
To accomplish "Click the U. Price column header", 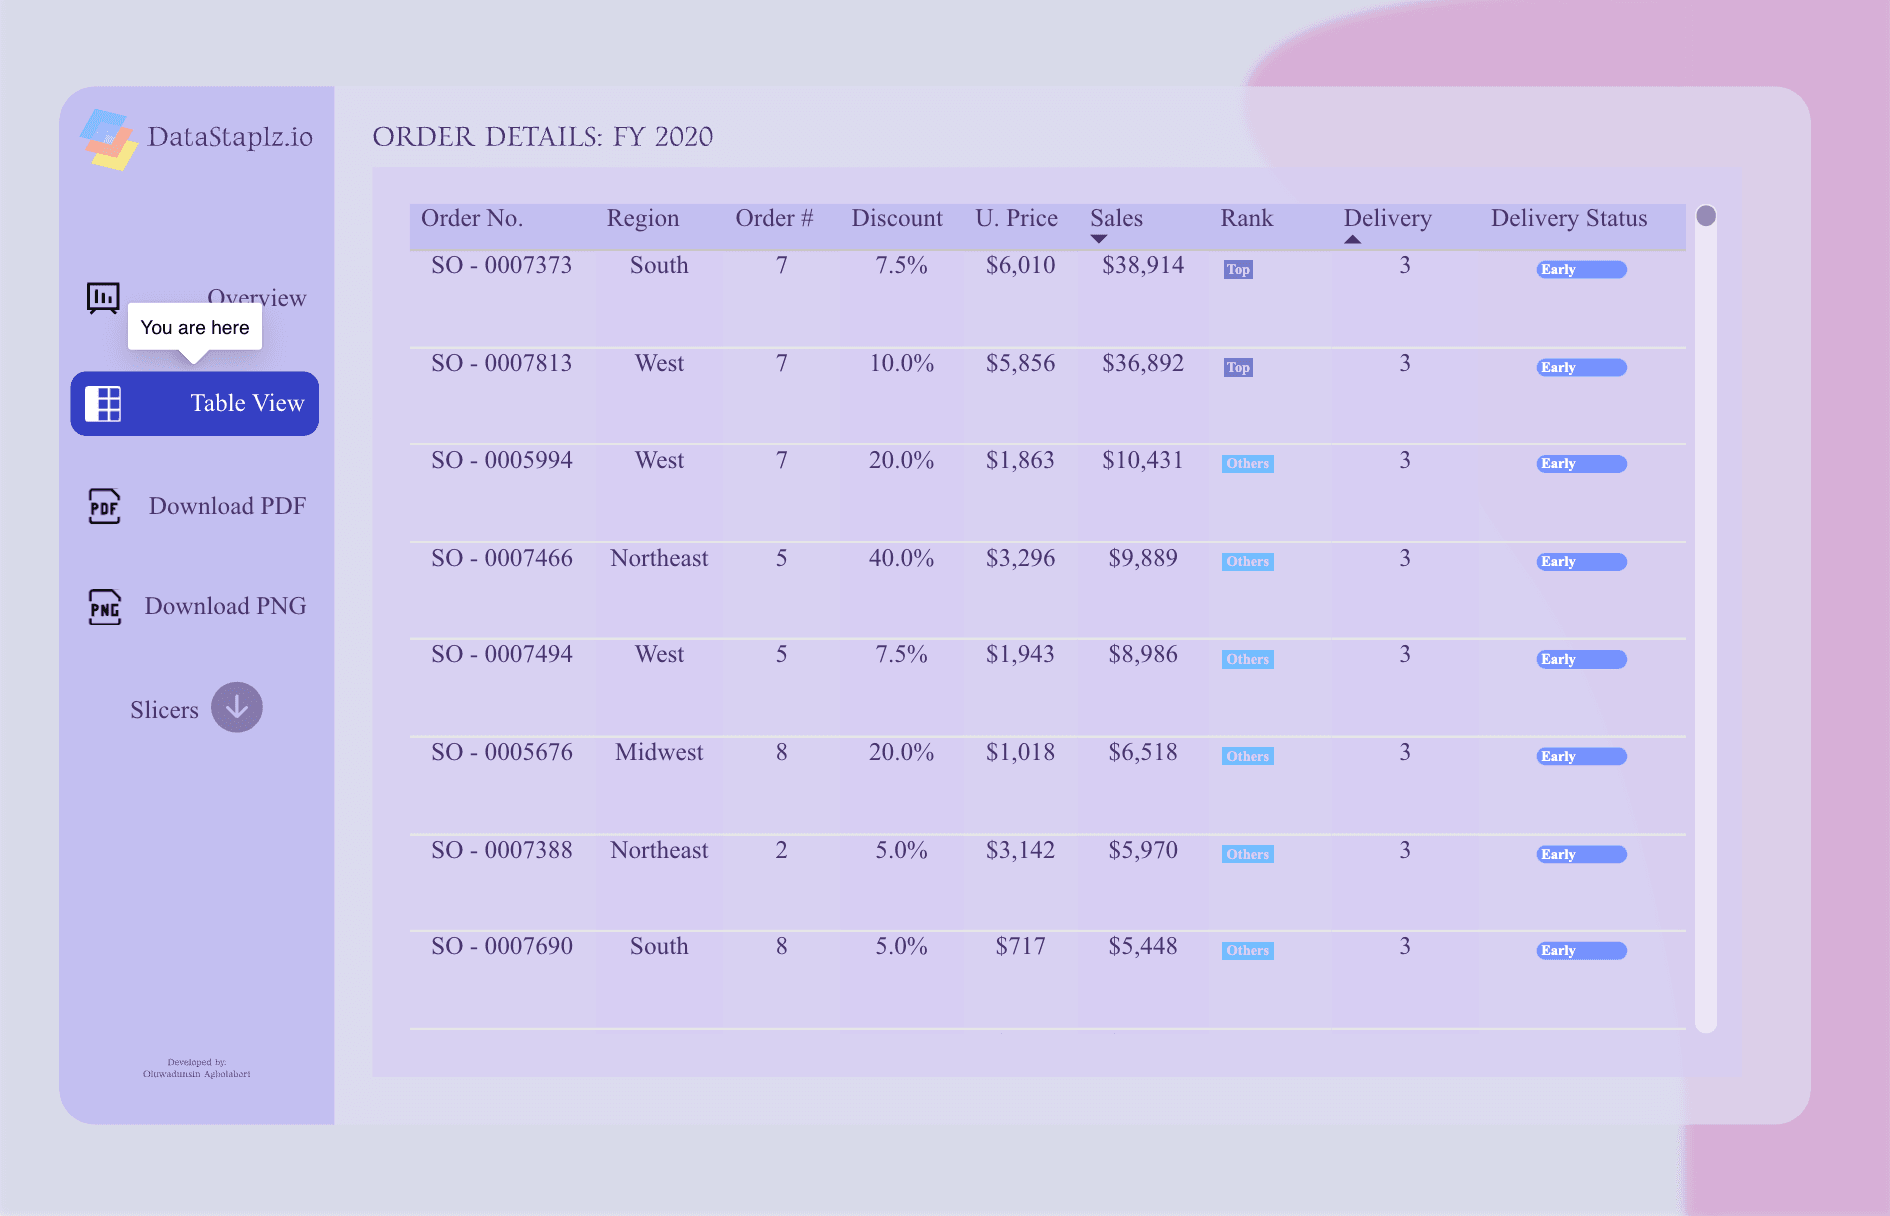I will point(1017,218).
